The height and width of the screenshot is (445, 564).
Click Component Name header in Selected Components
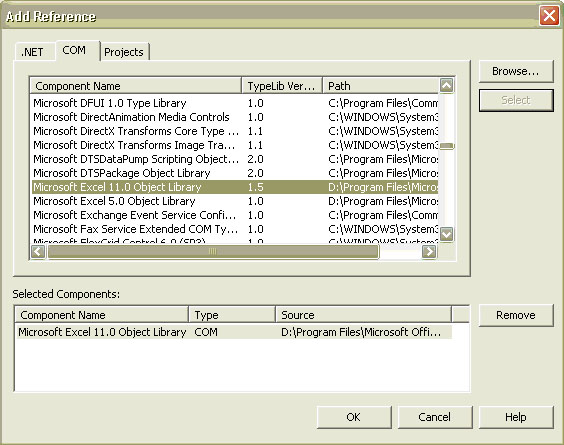[102, 315]
